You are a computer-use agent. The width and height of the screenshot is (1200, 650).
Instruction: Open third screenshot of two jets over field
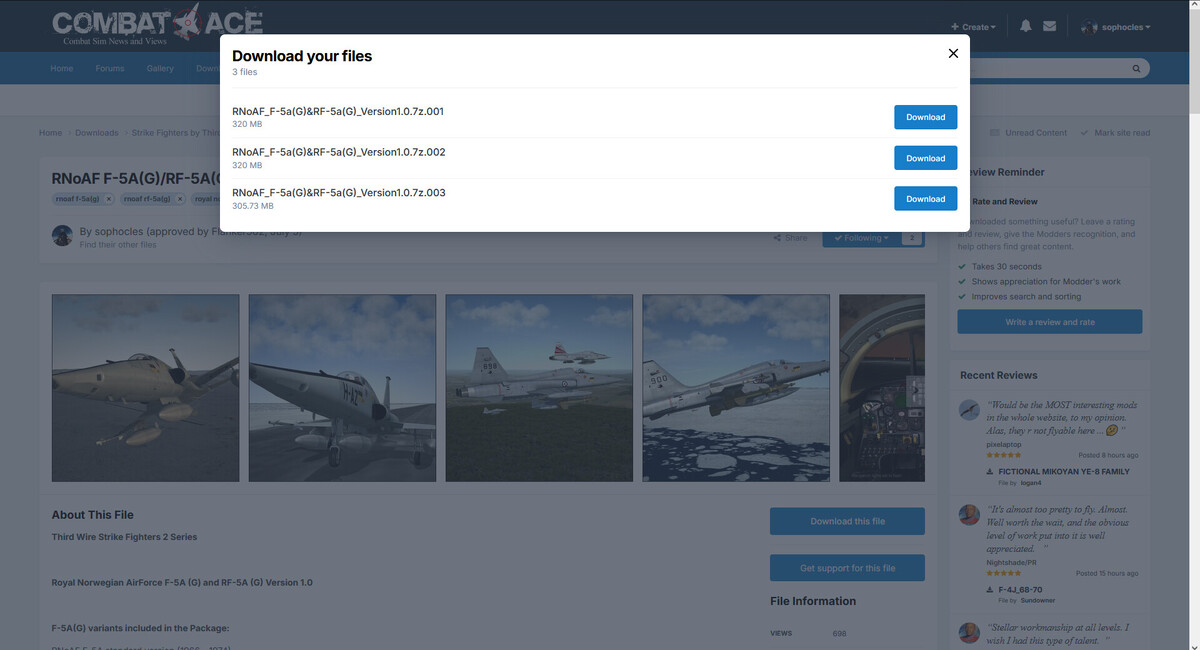tap(539, 388)
